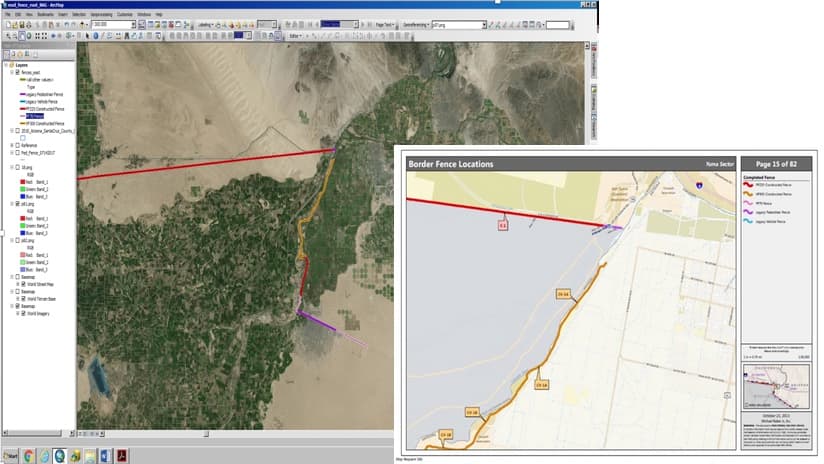
Task: Open the Georeferencing dropdown menu
Action: [416, 25]
